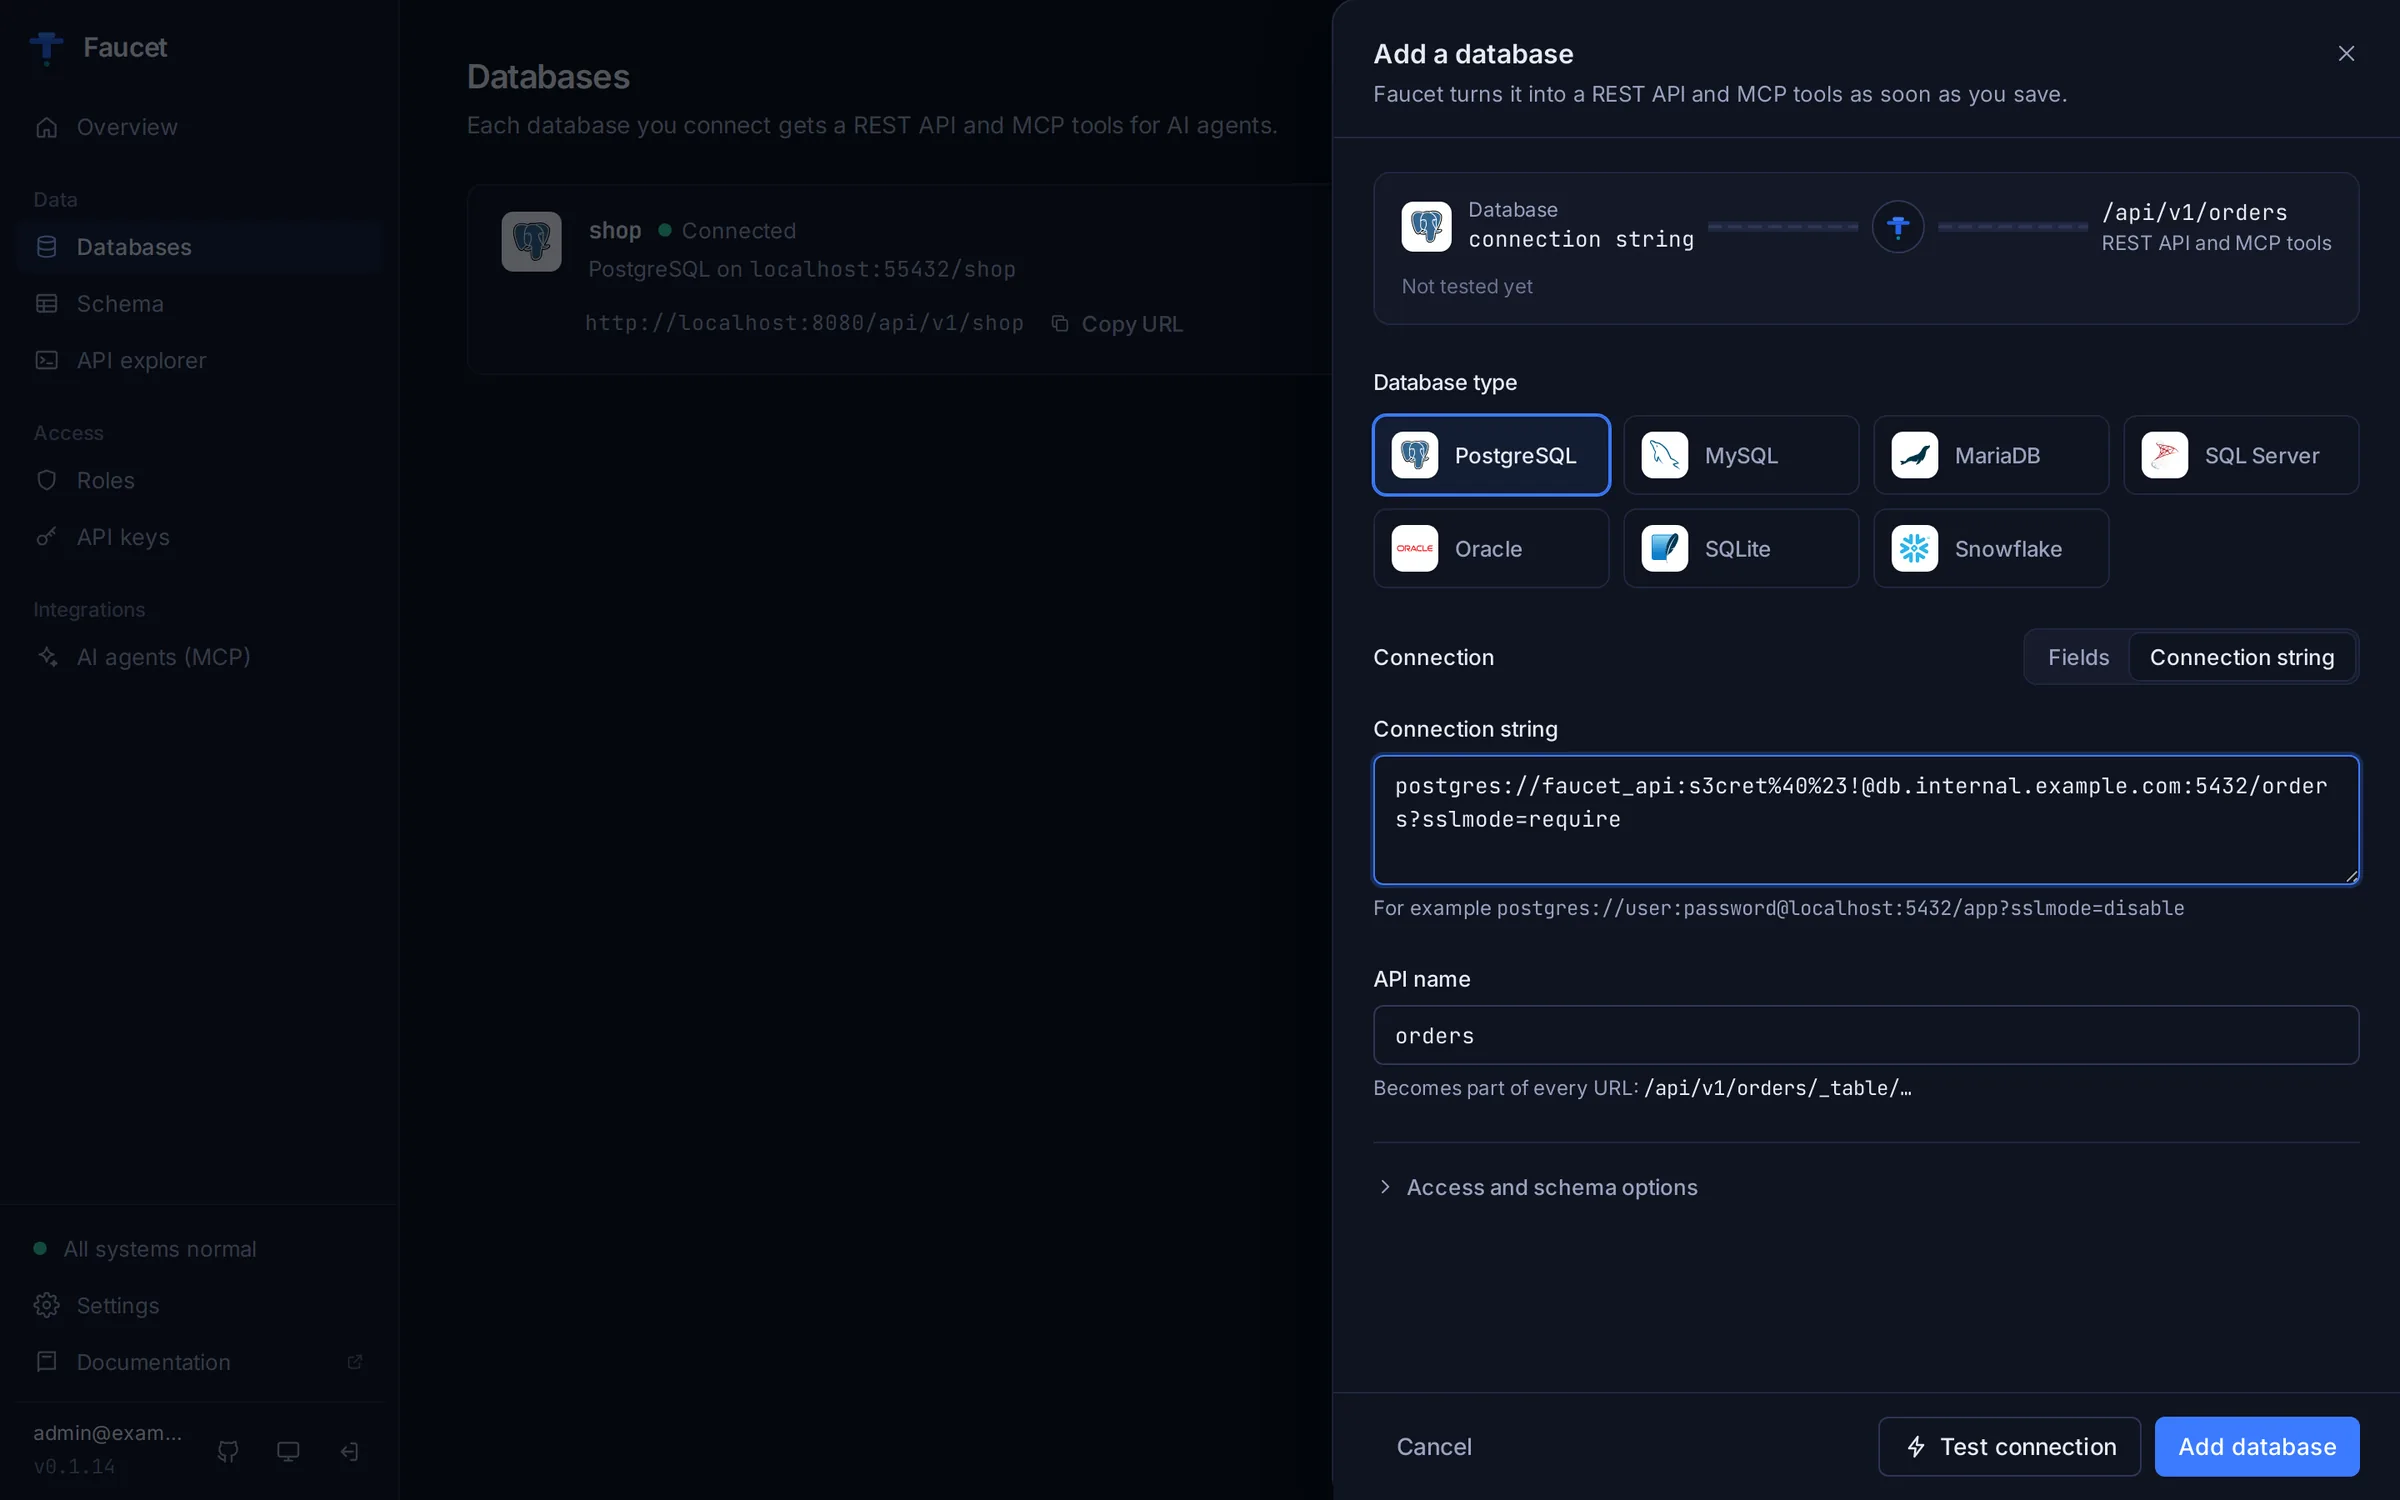The width and height of the screenshot is (2400, 1500).
Task: Open AI agents (MCP) integrations
Action: 199,657
